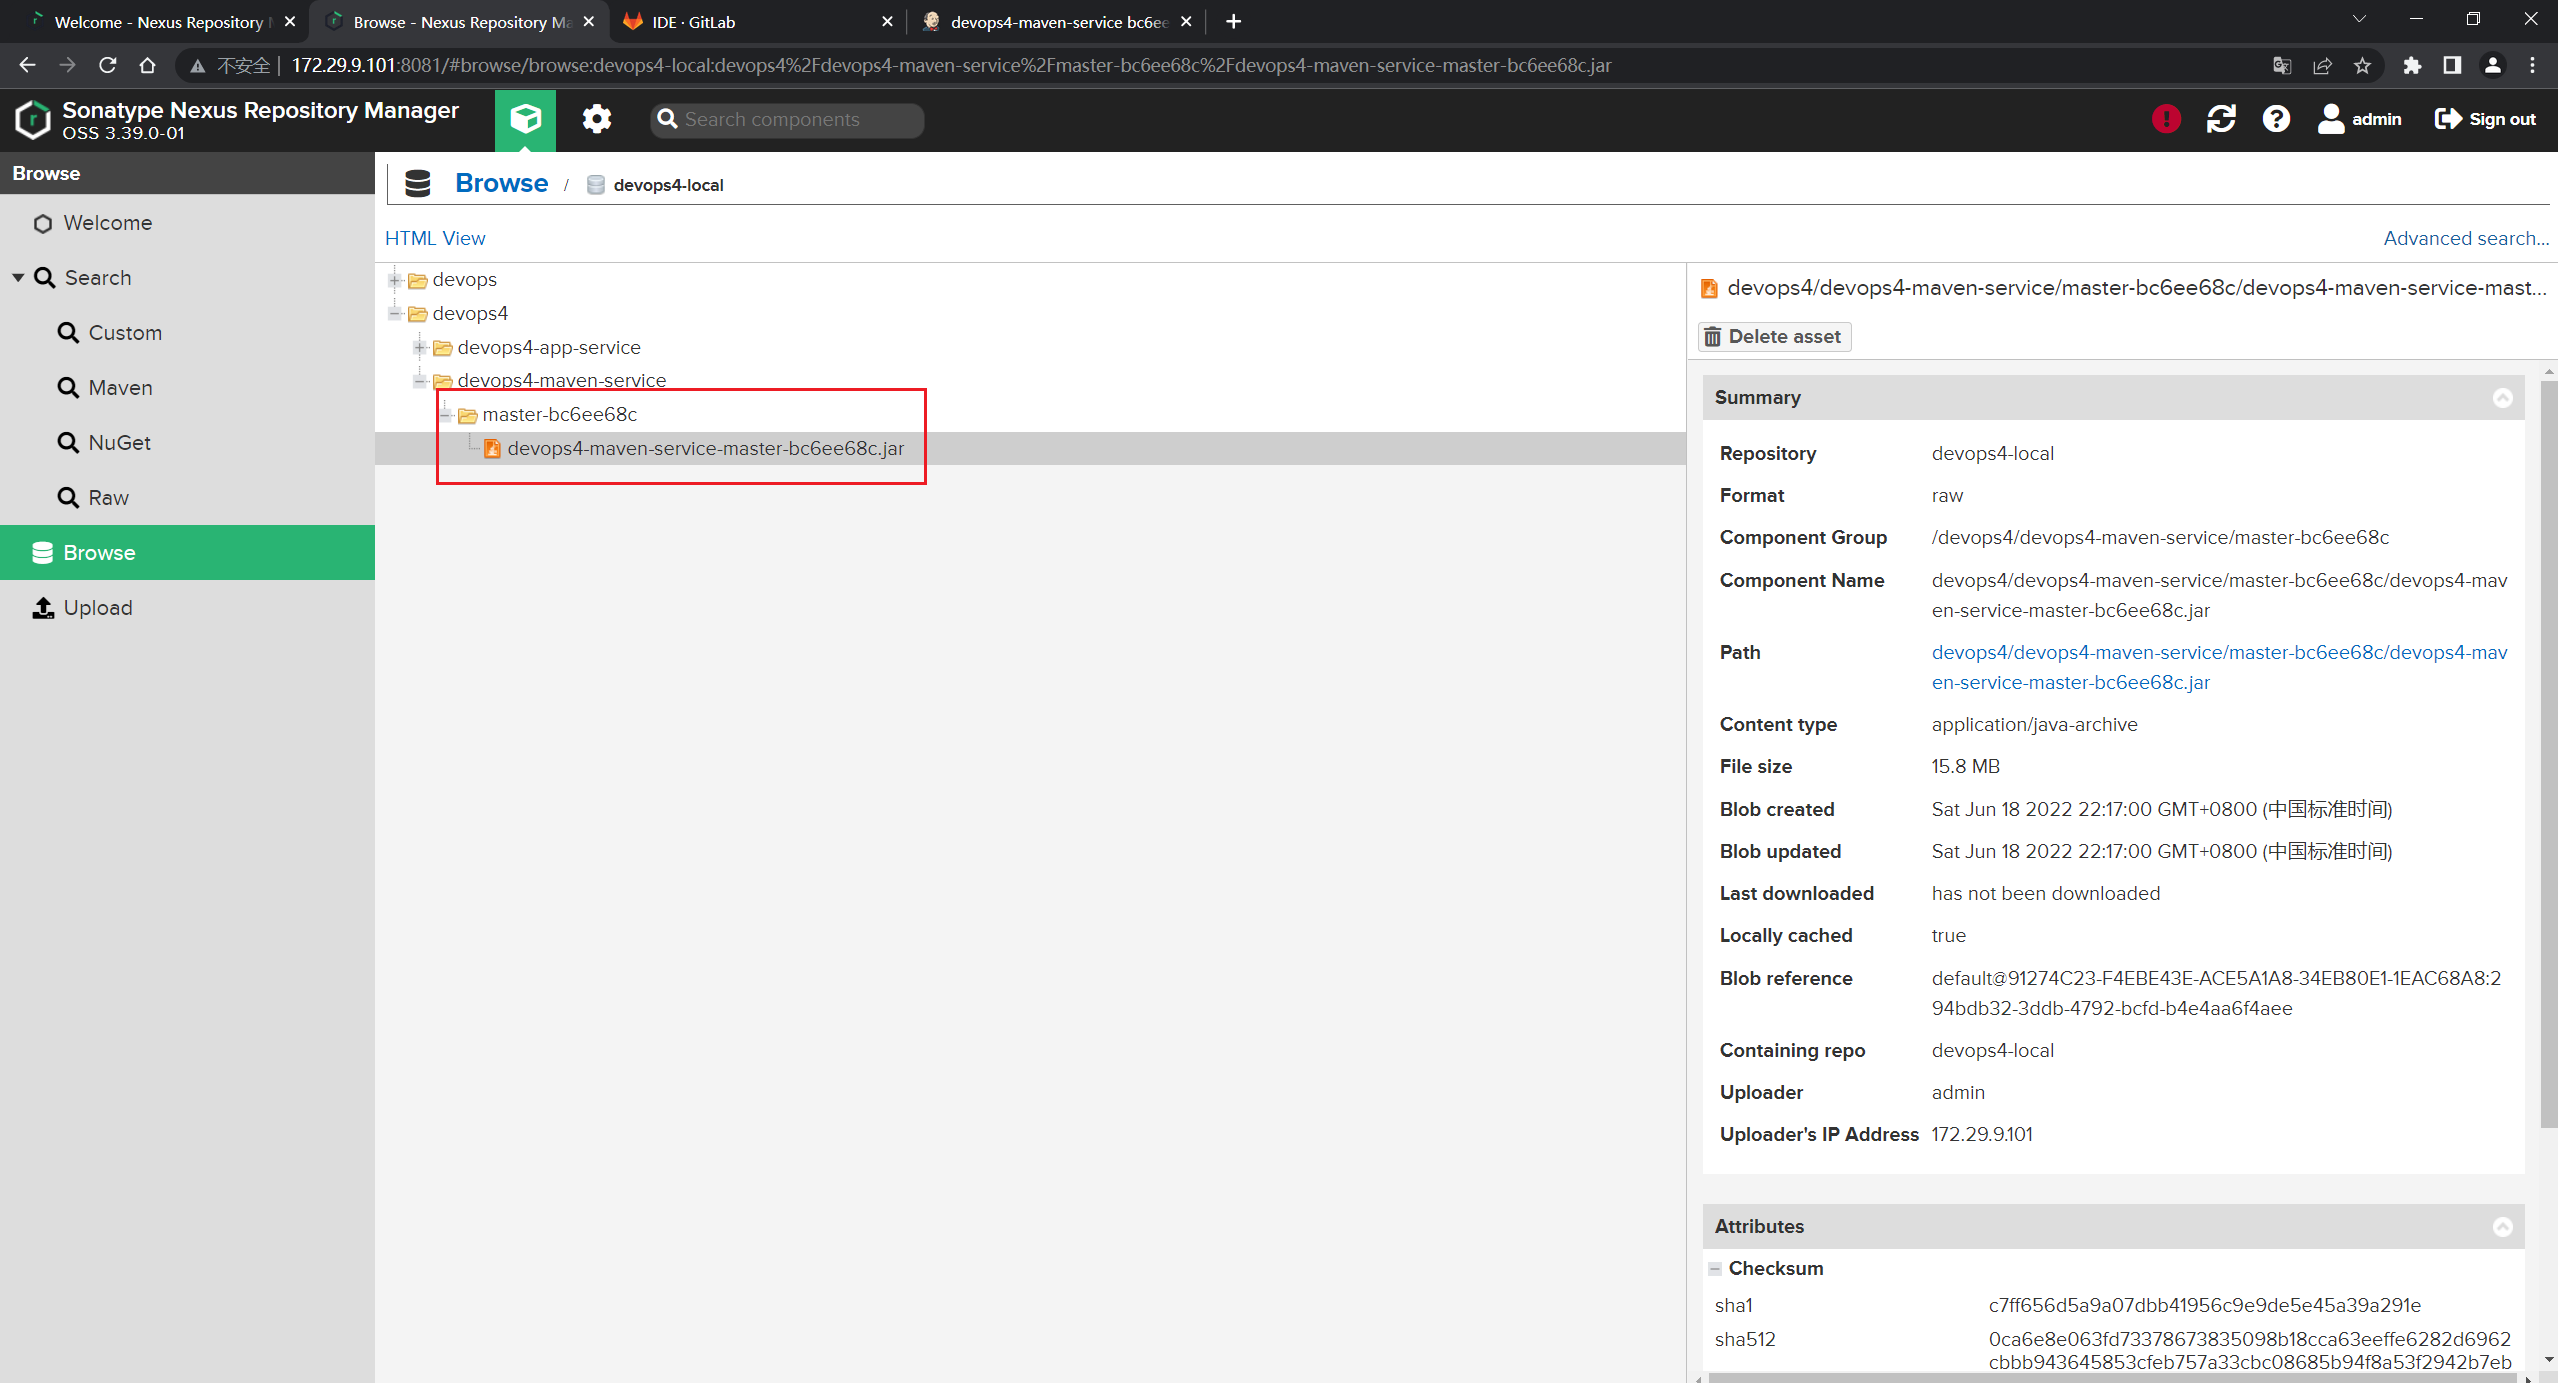
Task: Open a new browser tab
Action: coord(1233,22)
